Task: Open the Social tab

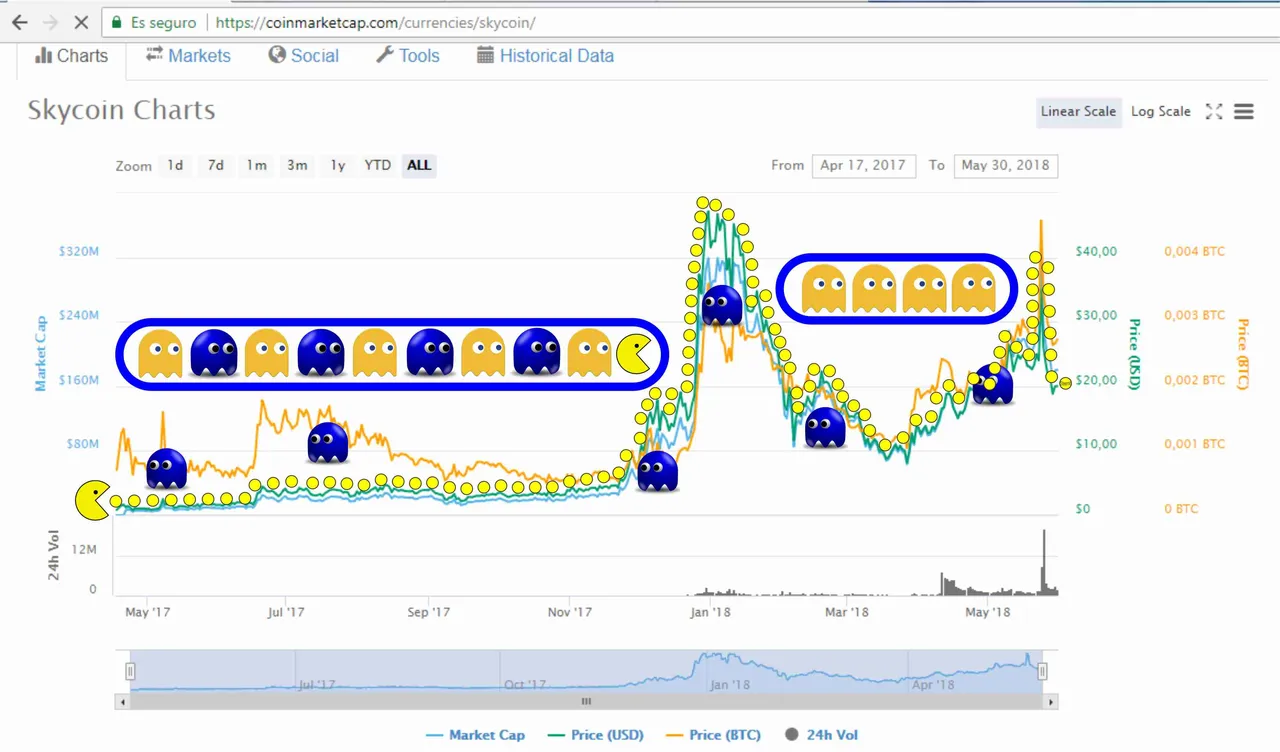Action: point(304,56)
